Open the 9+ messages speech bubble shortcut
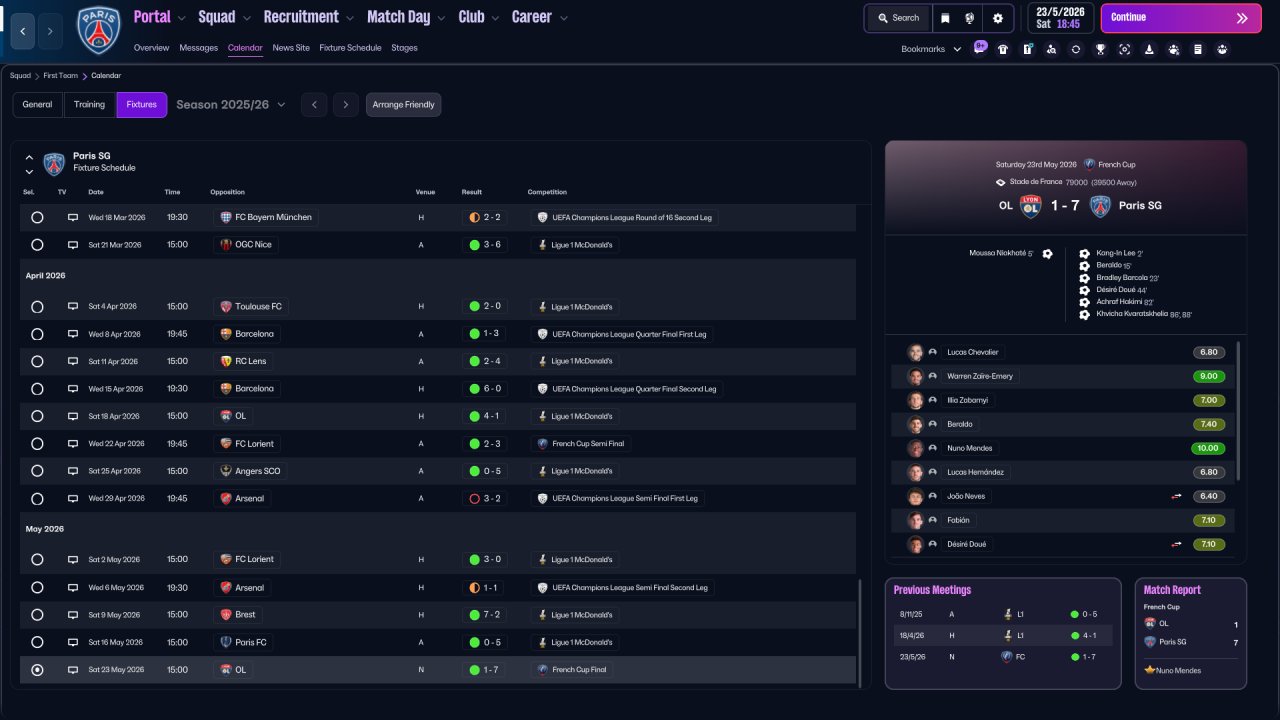Viewport: 1280px width, 720px height. coord(980,46)
